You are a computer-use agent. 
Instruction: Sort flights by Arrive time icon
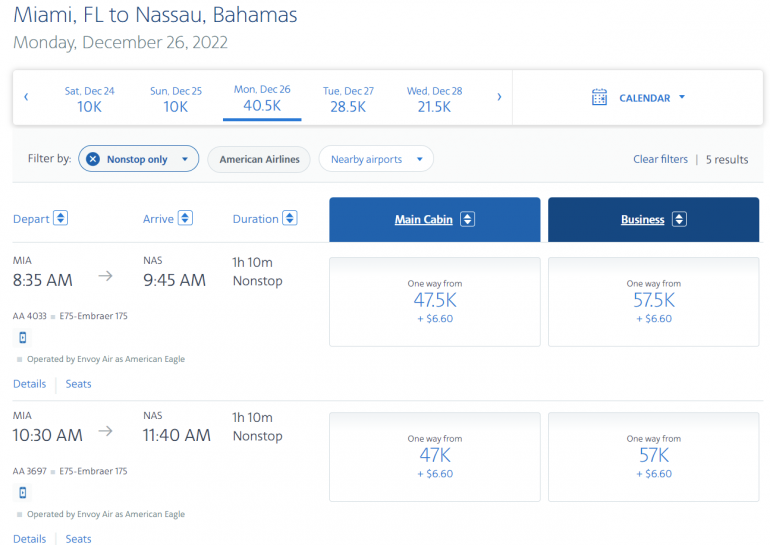tap(185, 218)
